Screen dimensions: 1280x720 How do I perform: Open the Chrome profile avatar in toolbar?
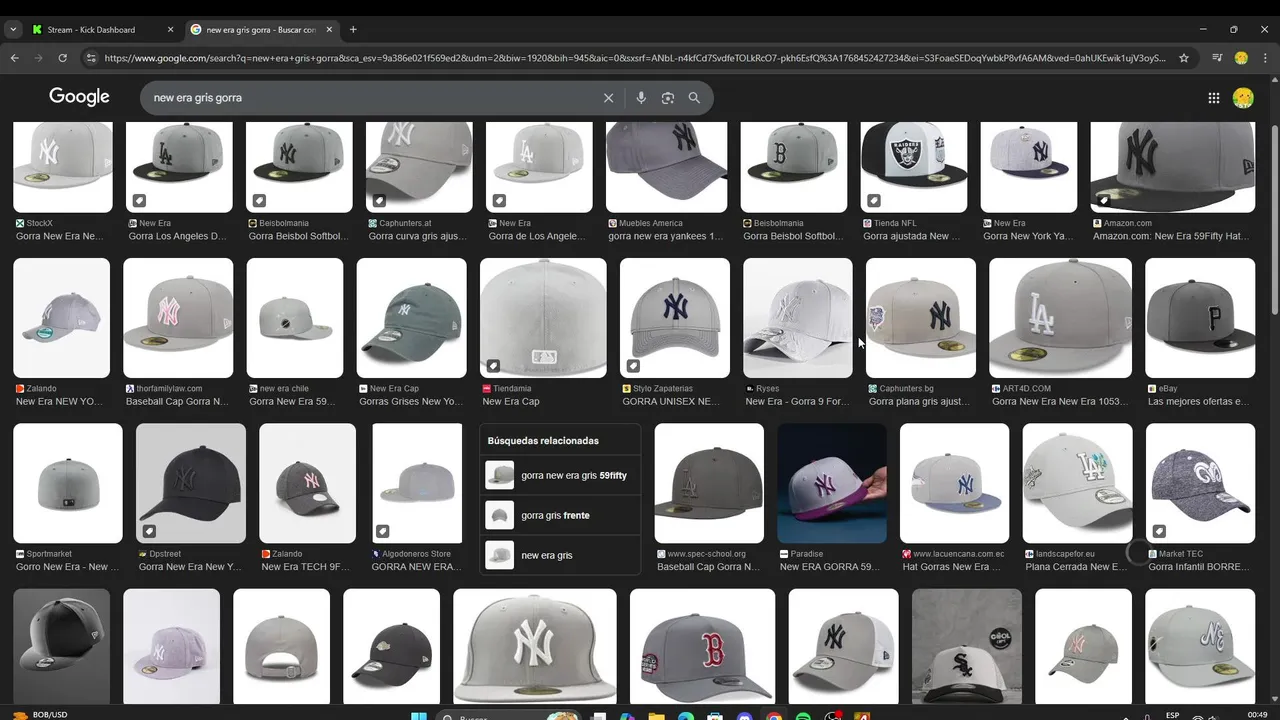coord(1241,58)
